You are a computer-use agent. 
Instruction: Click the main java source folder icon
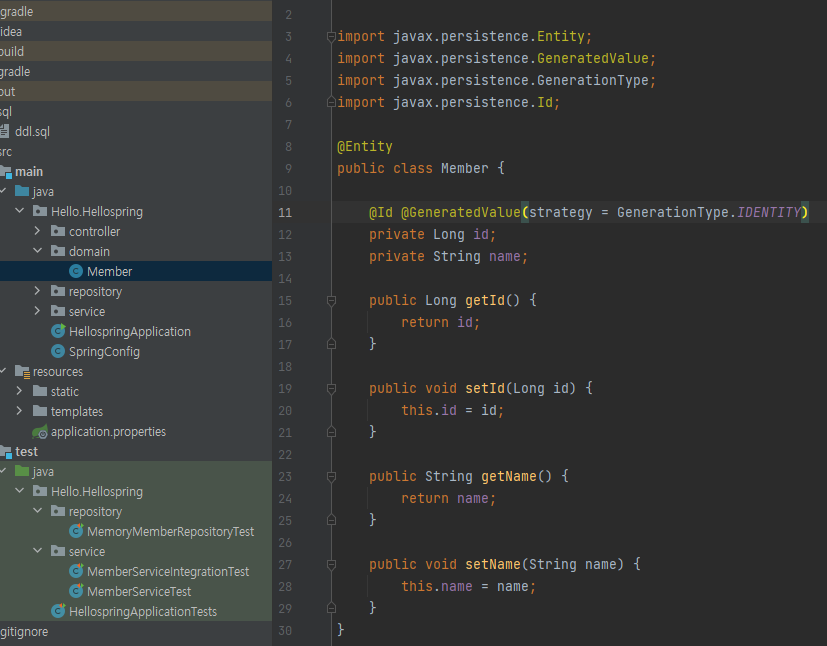coord(22,191)
